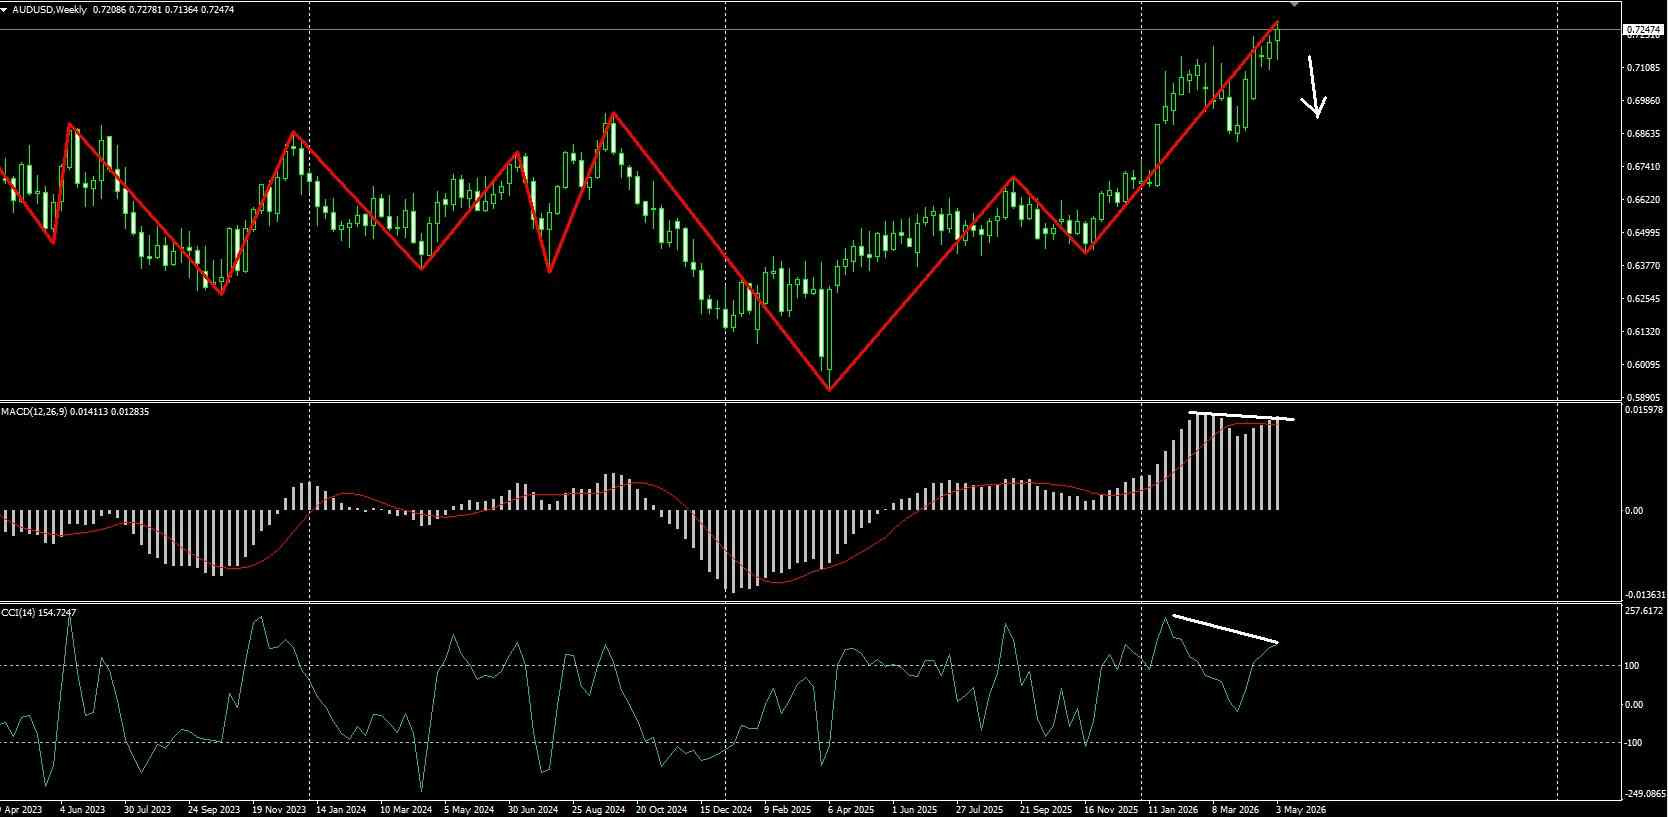
Task: Click the 0.63770 price scale label
Action: pyautogui.click(x=1643, y=266)
